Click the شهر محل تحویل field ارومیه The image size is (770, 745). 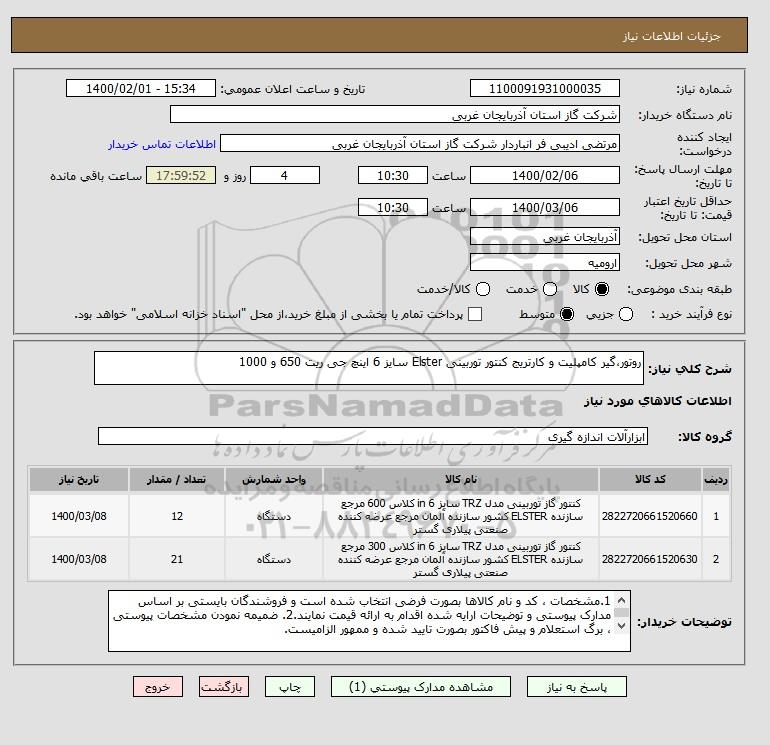point(545,262)
